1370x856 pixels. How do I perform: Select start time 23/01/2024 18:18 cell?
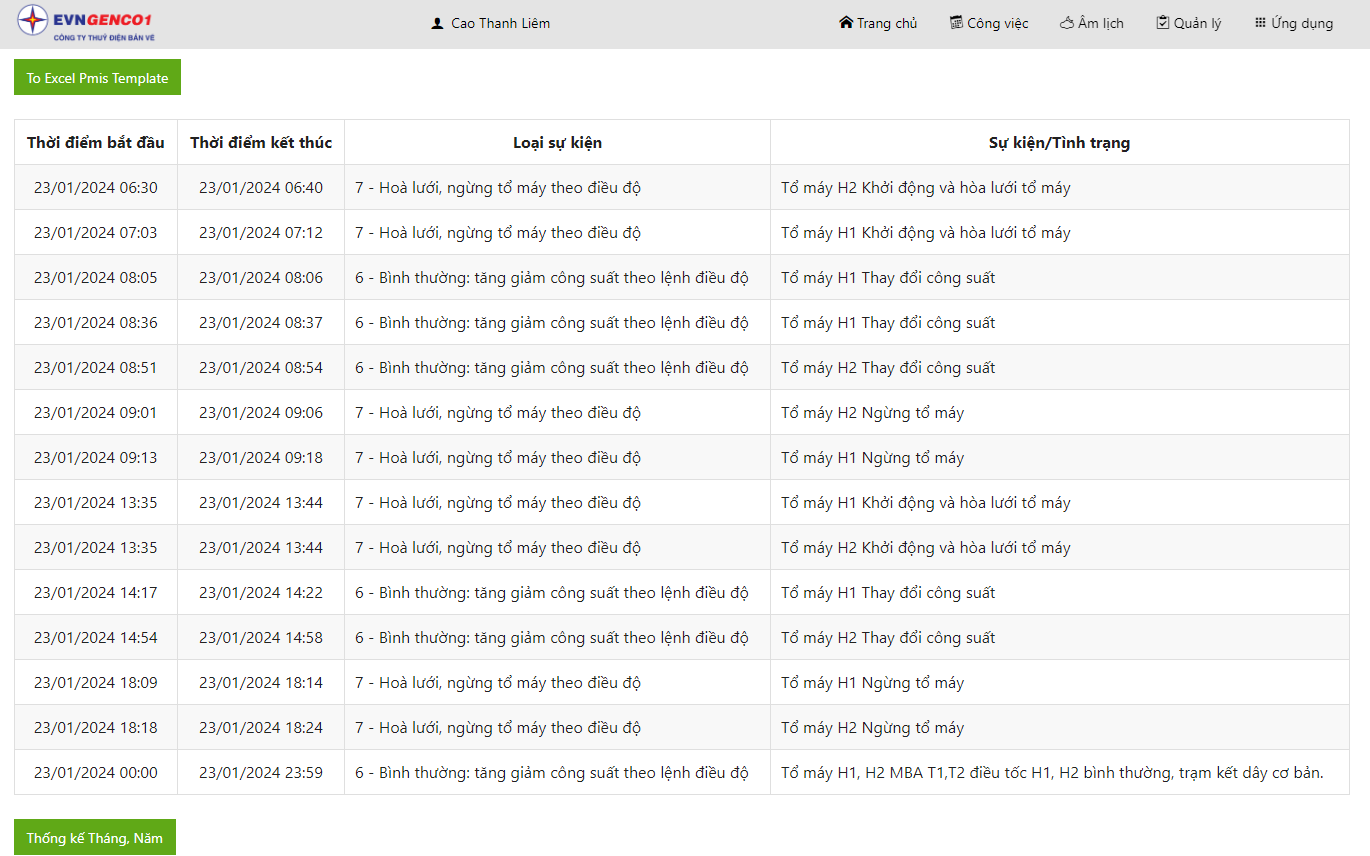(x=96, y=727)
